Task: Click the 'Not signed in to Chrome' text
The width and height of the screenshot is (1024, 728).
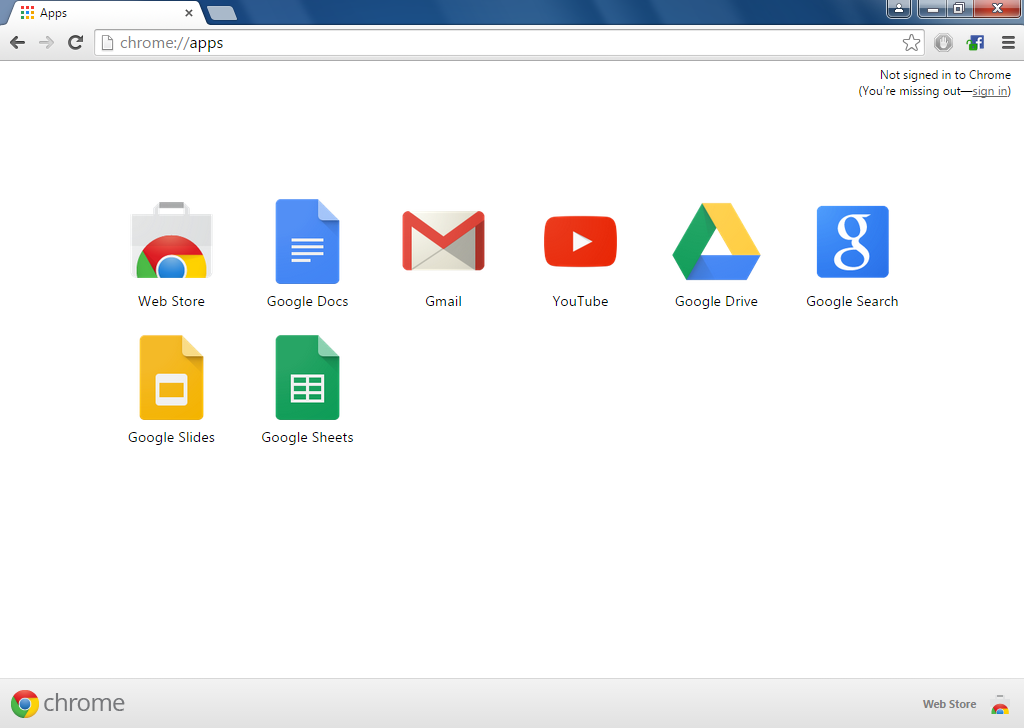Action: [x=945, y=75]
